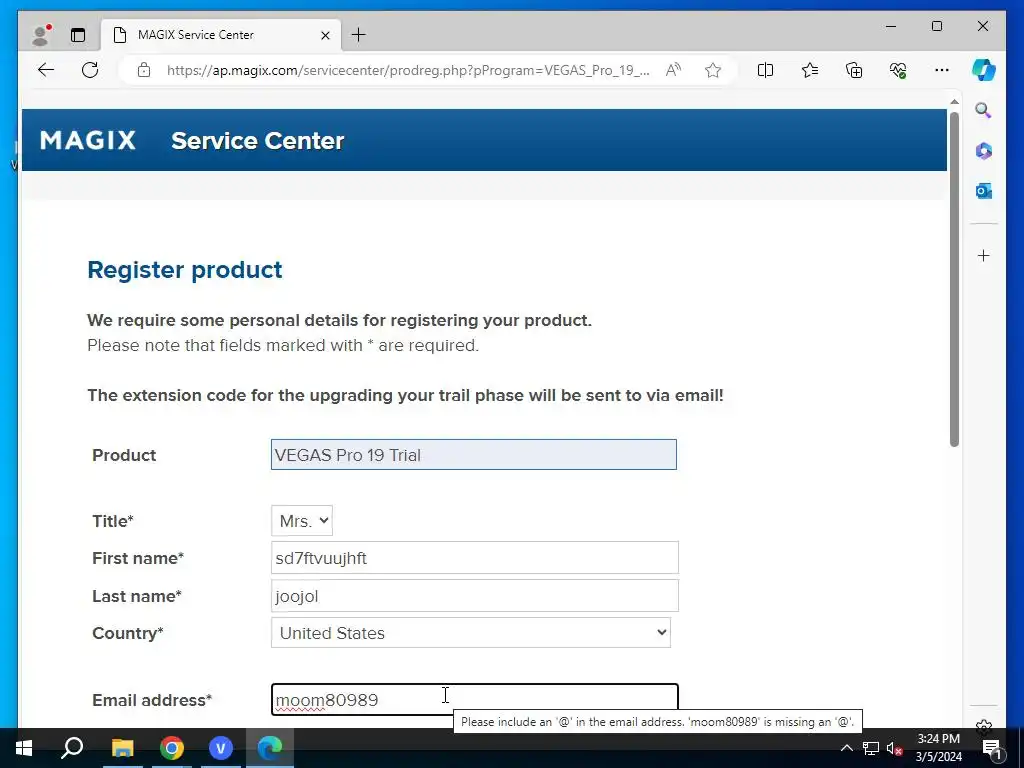The width and height of the screenshot is (1024, 768).
Task: Click the Service Center header title
Action: click(257, 140)
